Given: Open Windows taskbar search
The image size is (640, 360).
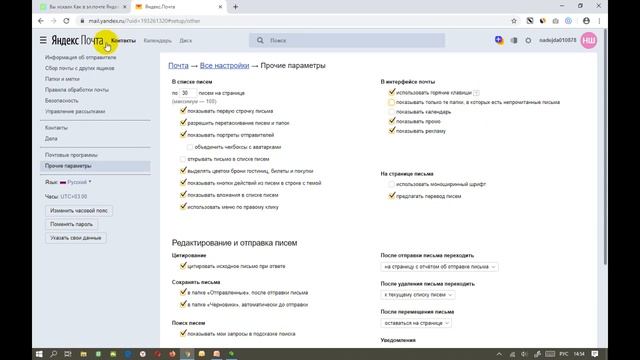Looking at the screenshot, I should [53, 354].
